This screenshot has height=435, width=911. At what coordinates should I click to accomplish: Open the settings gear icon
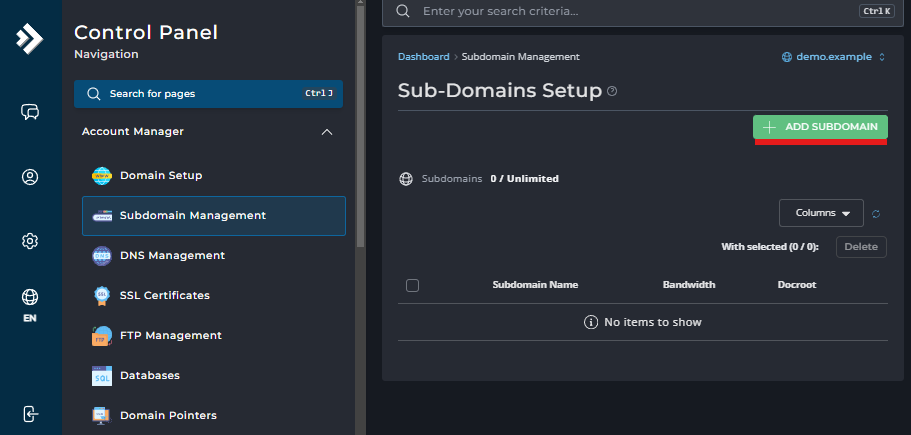pyautogui.click(x=30, y=241)
